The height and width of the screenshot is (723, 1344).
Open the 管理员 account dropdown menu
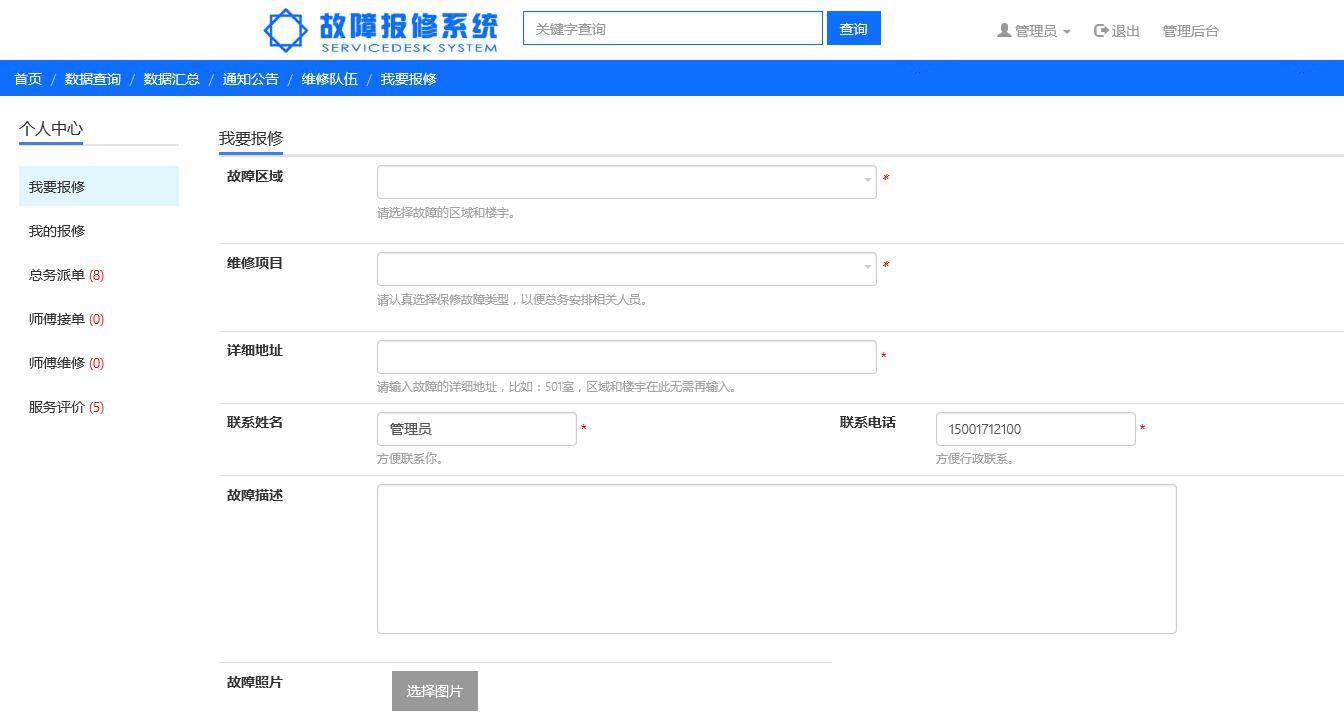coord(1036,31)
